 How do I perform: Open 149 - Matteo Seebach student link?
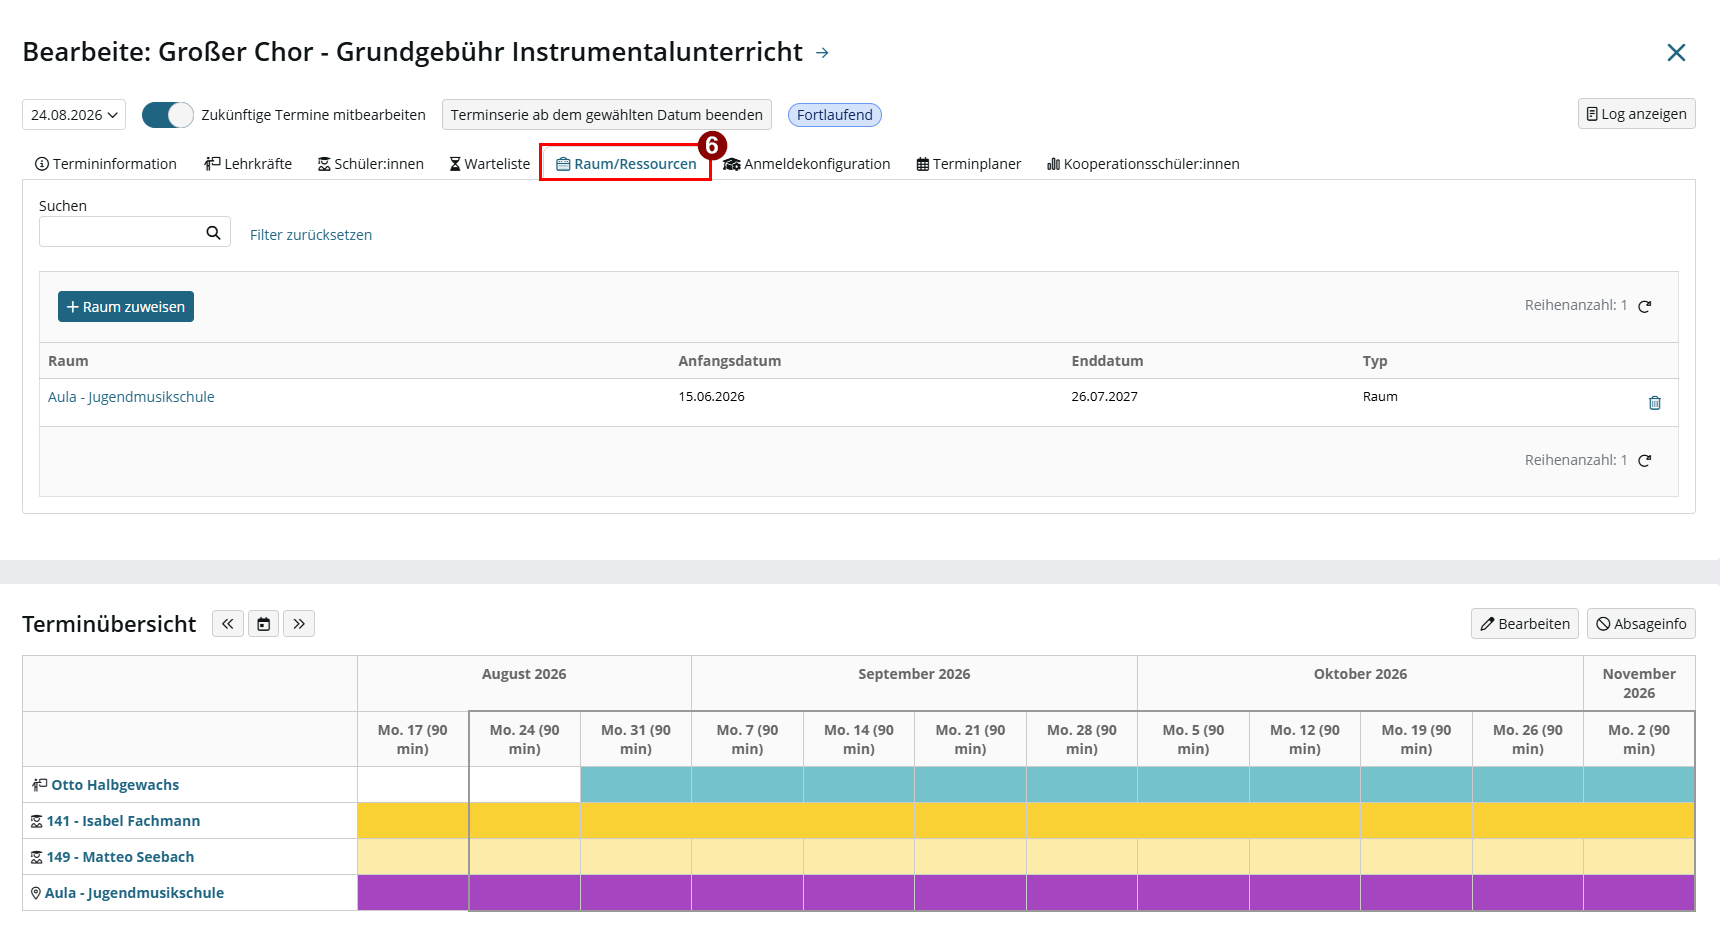pyautogui.click(x=120, y=857)
